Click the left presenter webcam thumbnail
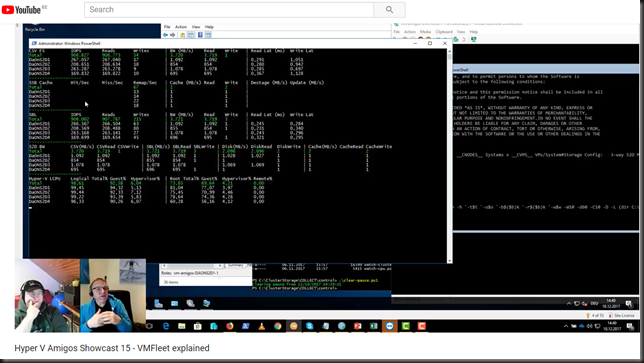This screenshot has height=363, width=644. pos(47,295)
